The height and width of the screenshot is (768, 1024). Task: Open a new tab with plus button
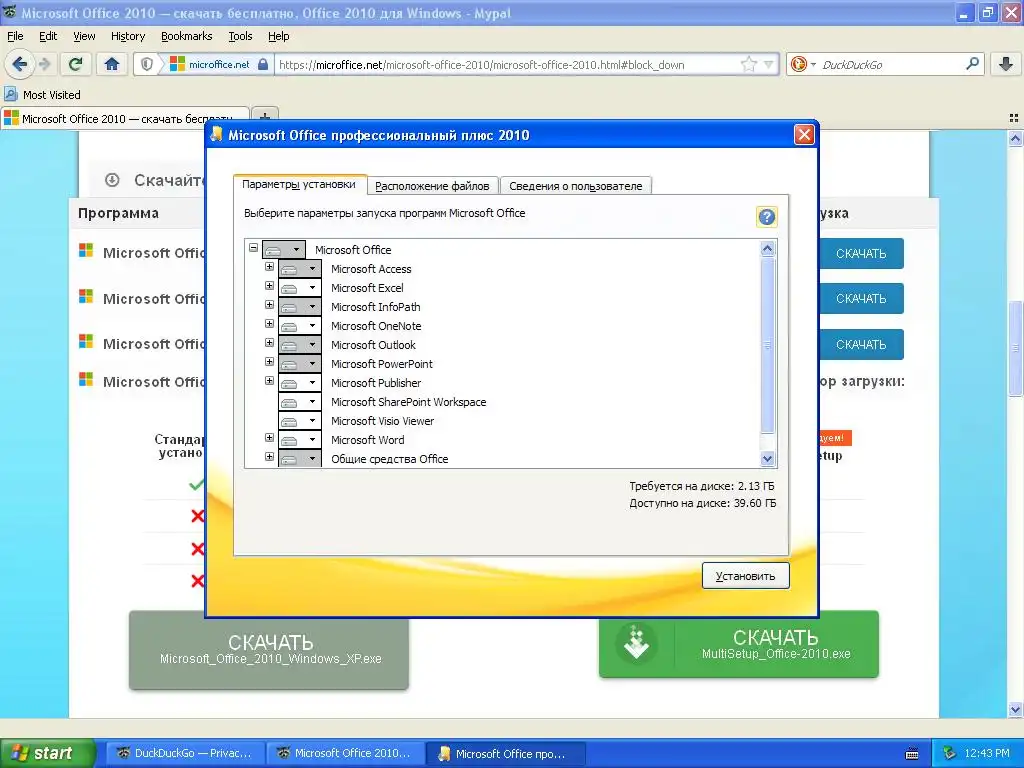point(265,116)
